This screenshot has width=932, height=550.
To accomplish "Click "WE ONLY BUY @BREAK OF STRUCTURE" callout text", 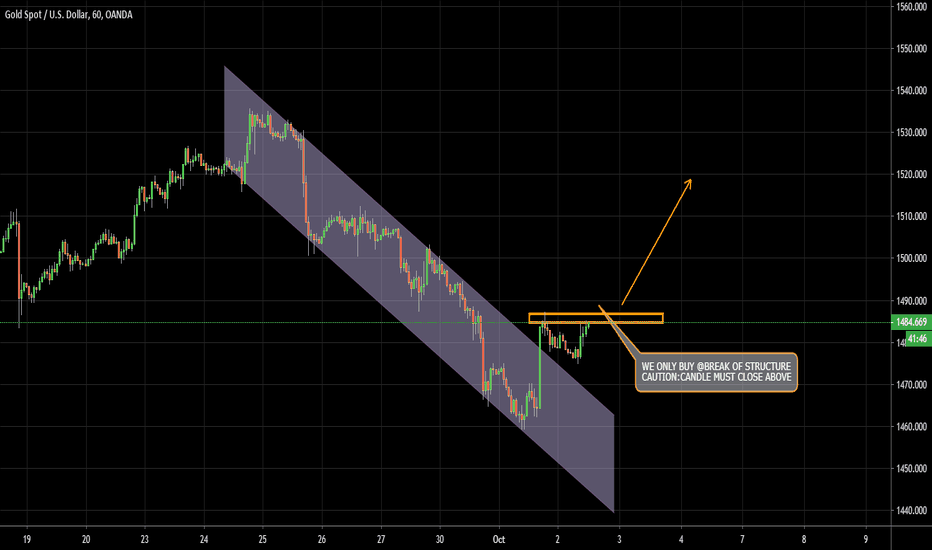I will (x=716, y=366).
